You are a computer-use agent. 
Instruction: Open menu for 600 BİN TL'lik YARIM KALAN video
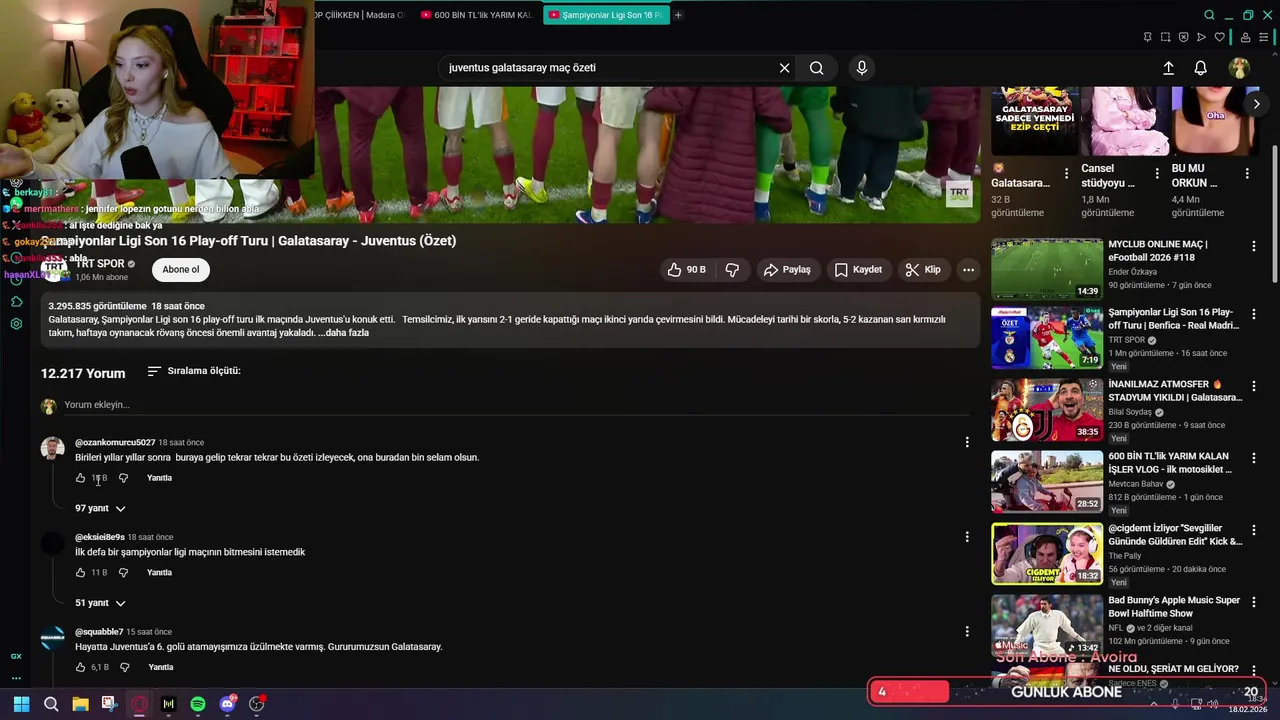click(1254, 458)
